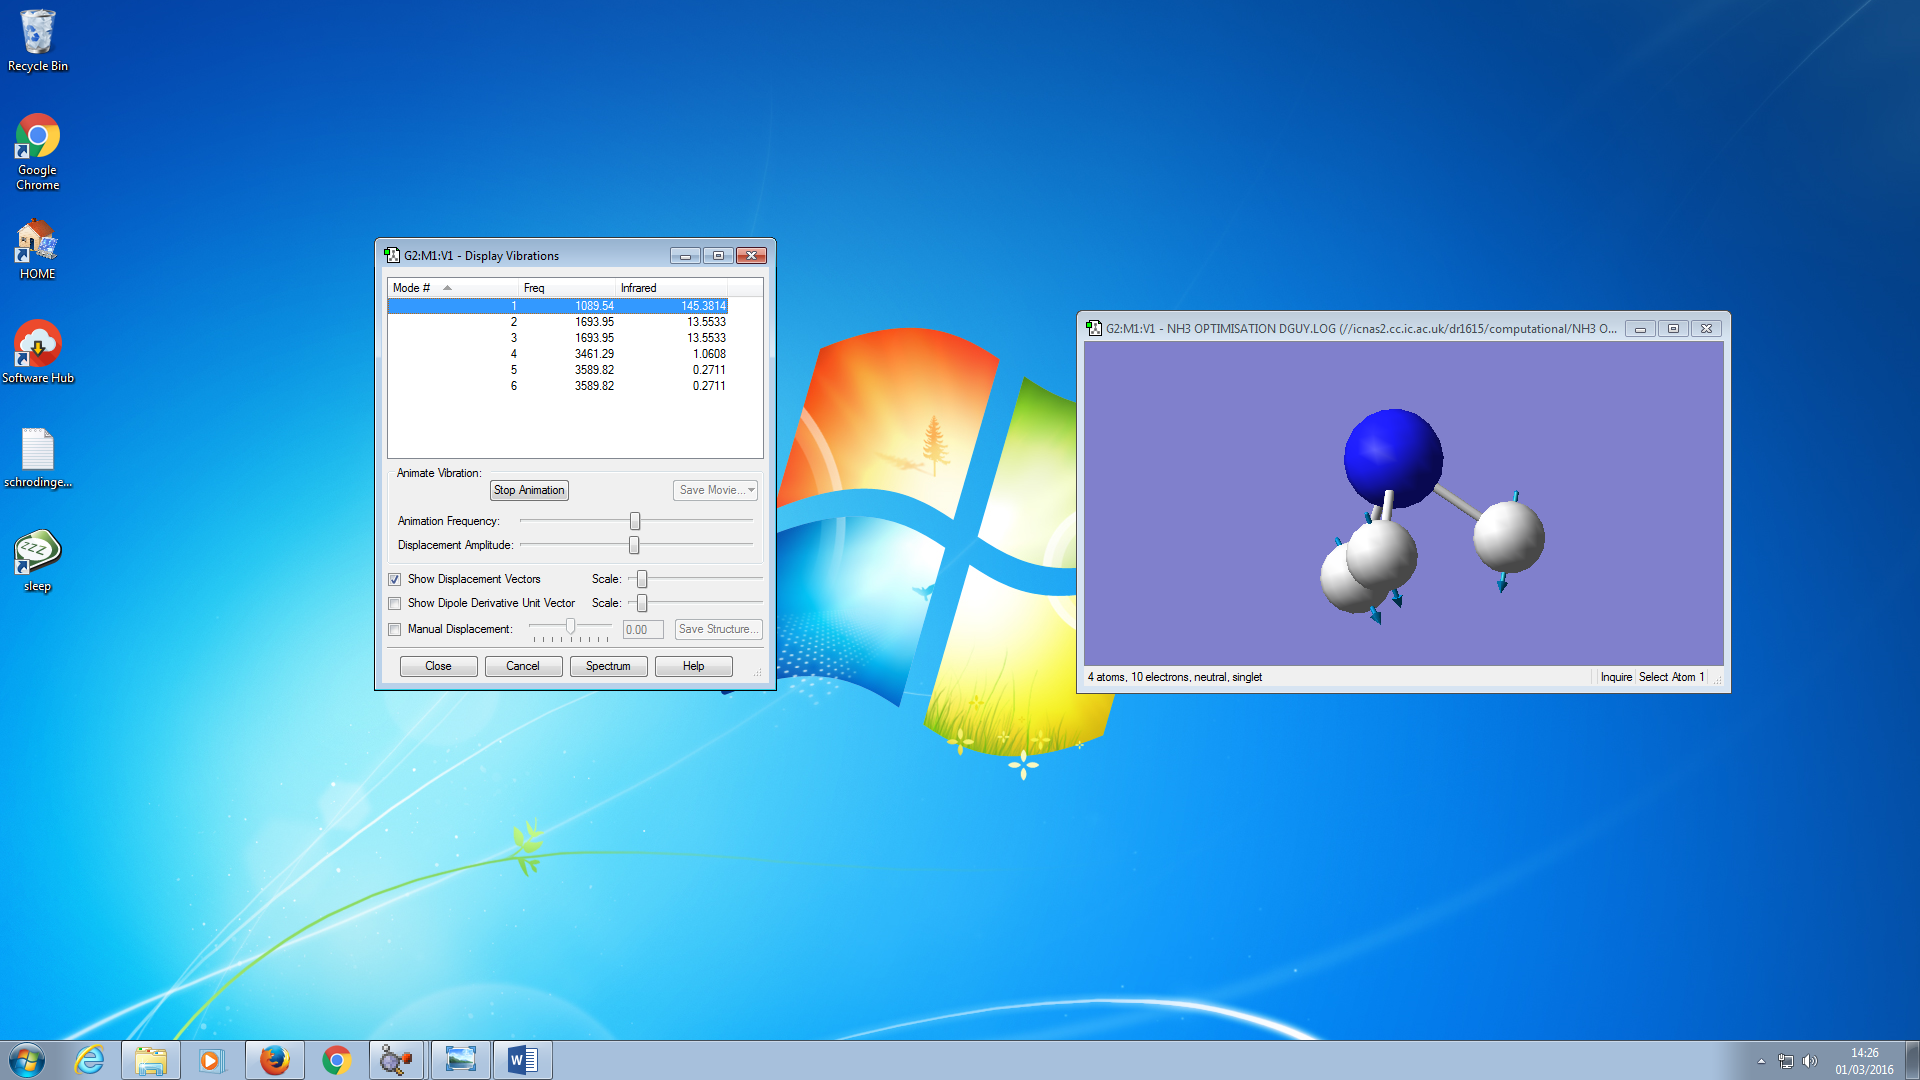The image size is (1920, 1080).
Task: Open the Spectrum button
Action: (x=608, y=666)
